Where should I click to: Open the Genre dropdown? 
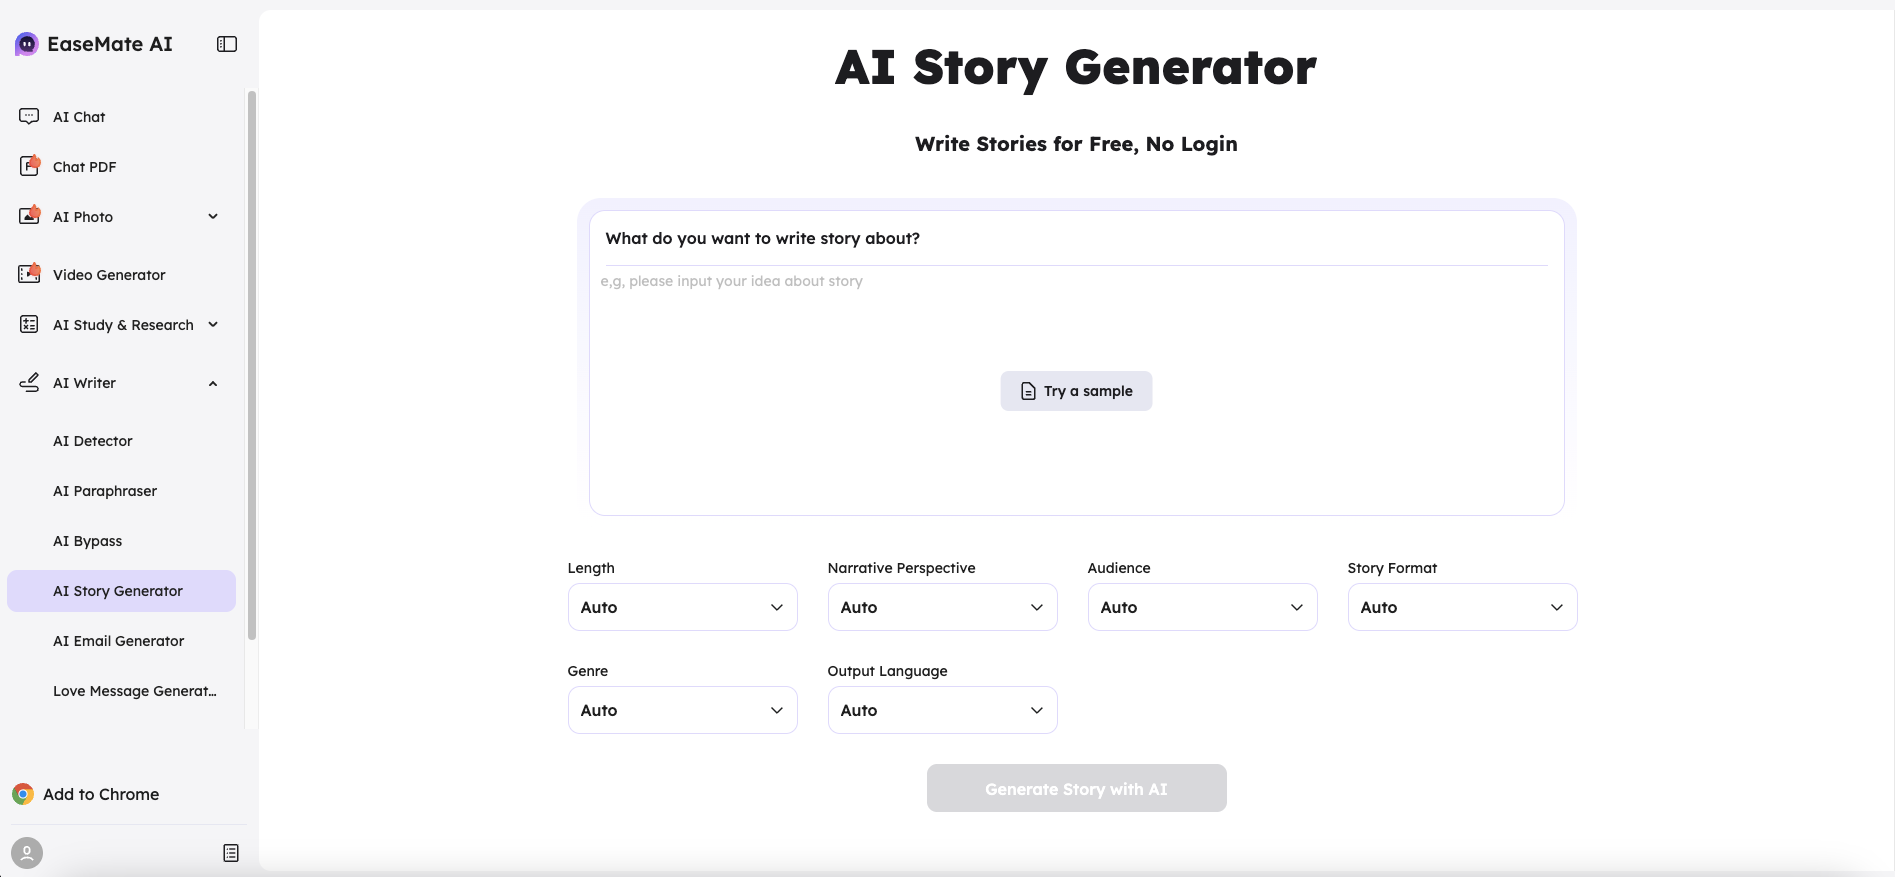tap(682, 710)
